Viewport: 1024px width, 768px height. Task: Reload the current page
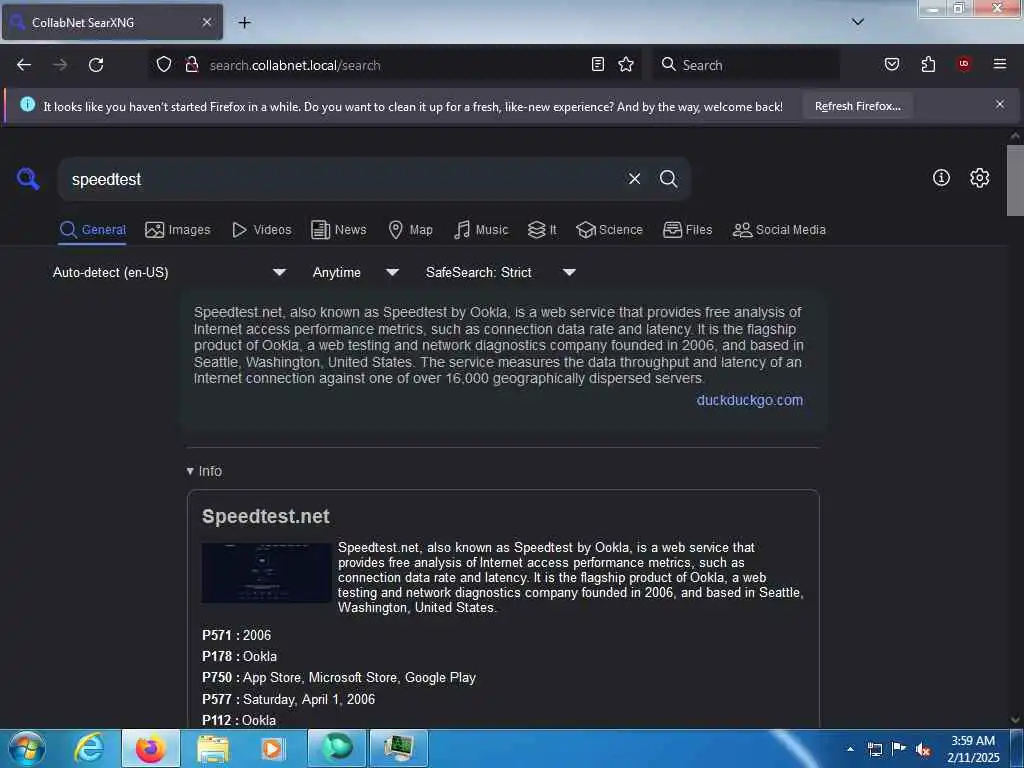[96, 65]
